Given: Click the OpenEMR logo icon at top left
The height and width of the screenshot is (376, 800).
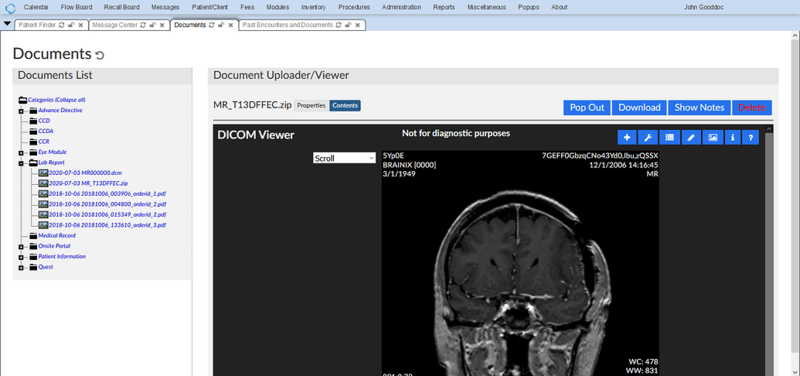Looking at the screenshot, I should (10, 8).
